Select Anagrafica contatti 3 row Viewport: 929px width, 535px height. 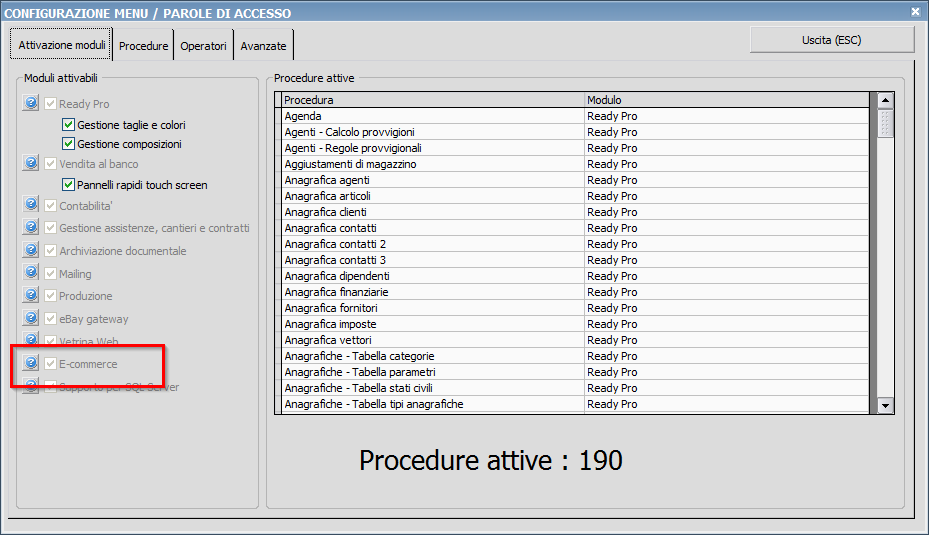pyautogui.click(x=575, y=260)
